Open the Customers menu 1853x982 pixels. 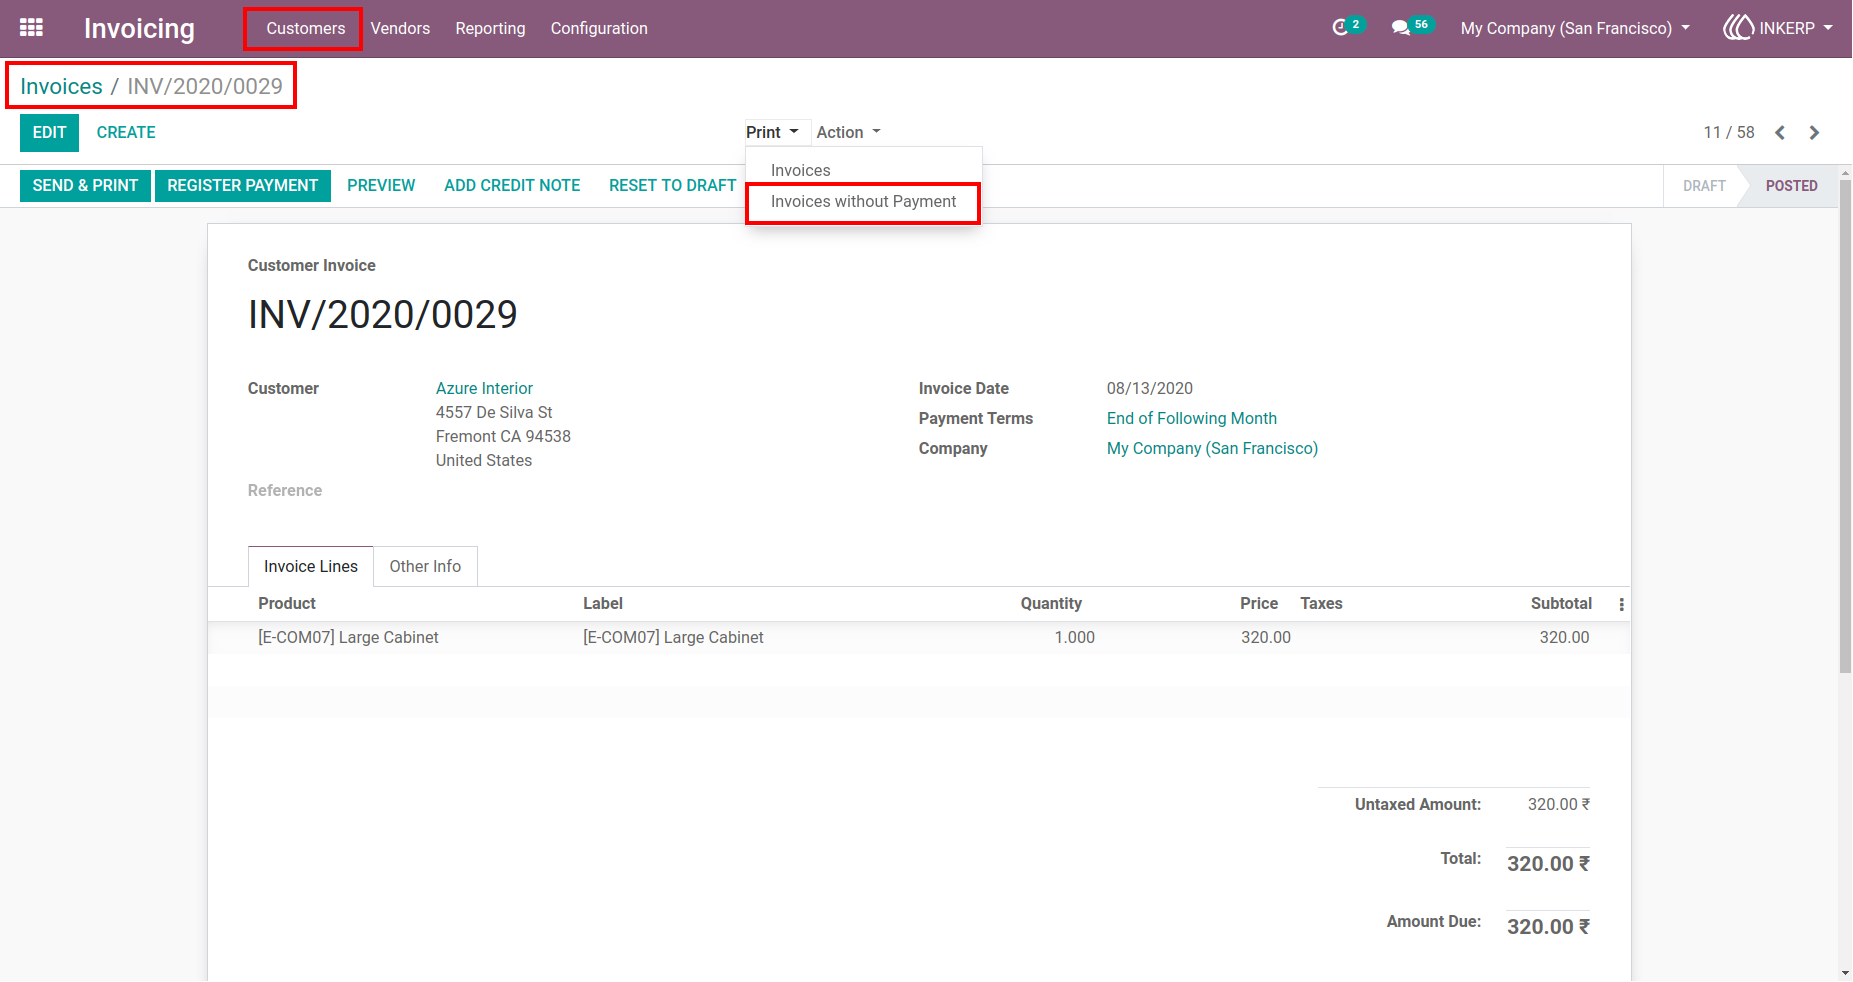coord(305,28)
